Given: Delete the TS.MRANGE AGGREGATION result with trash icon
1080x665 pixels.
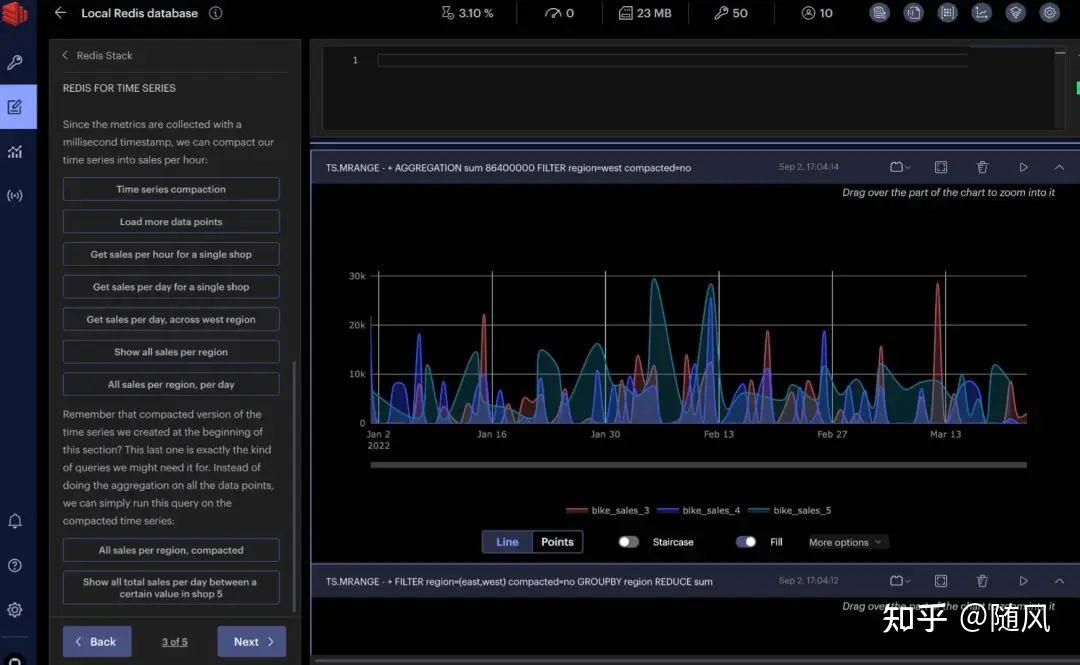Looking at the screenshot, I should tap(982, 167).
